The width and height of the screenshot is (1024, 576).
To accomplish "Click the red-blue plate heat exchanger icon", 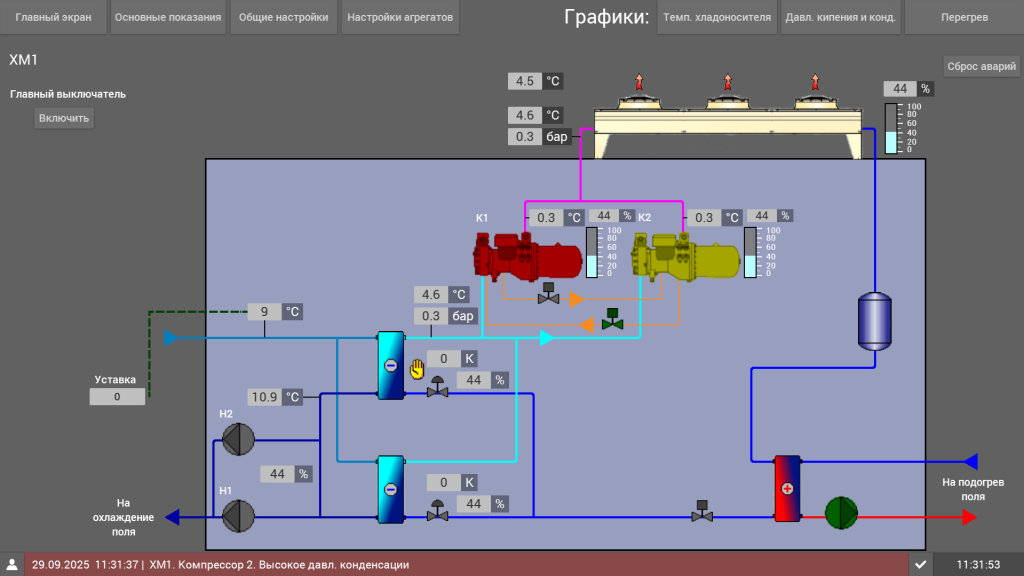I will pyautogui.click(x=787, y=490).
